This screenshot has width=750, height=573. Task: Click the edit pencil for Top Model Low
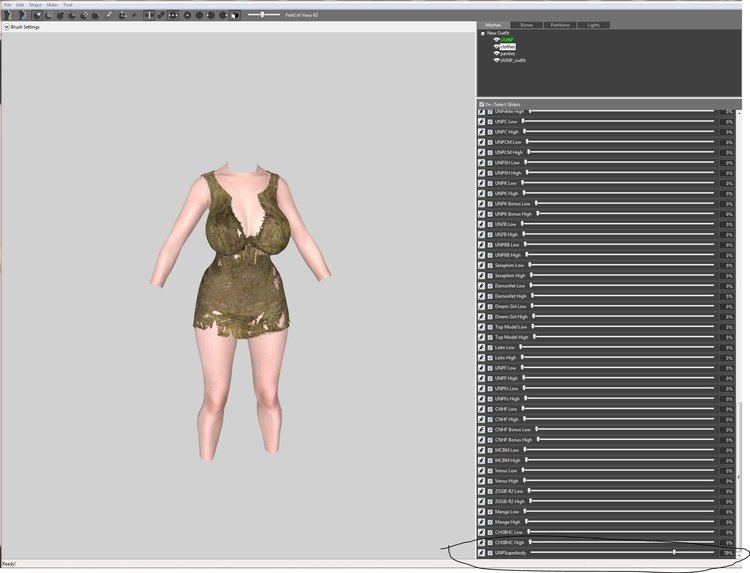point(482,327)
